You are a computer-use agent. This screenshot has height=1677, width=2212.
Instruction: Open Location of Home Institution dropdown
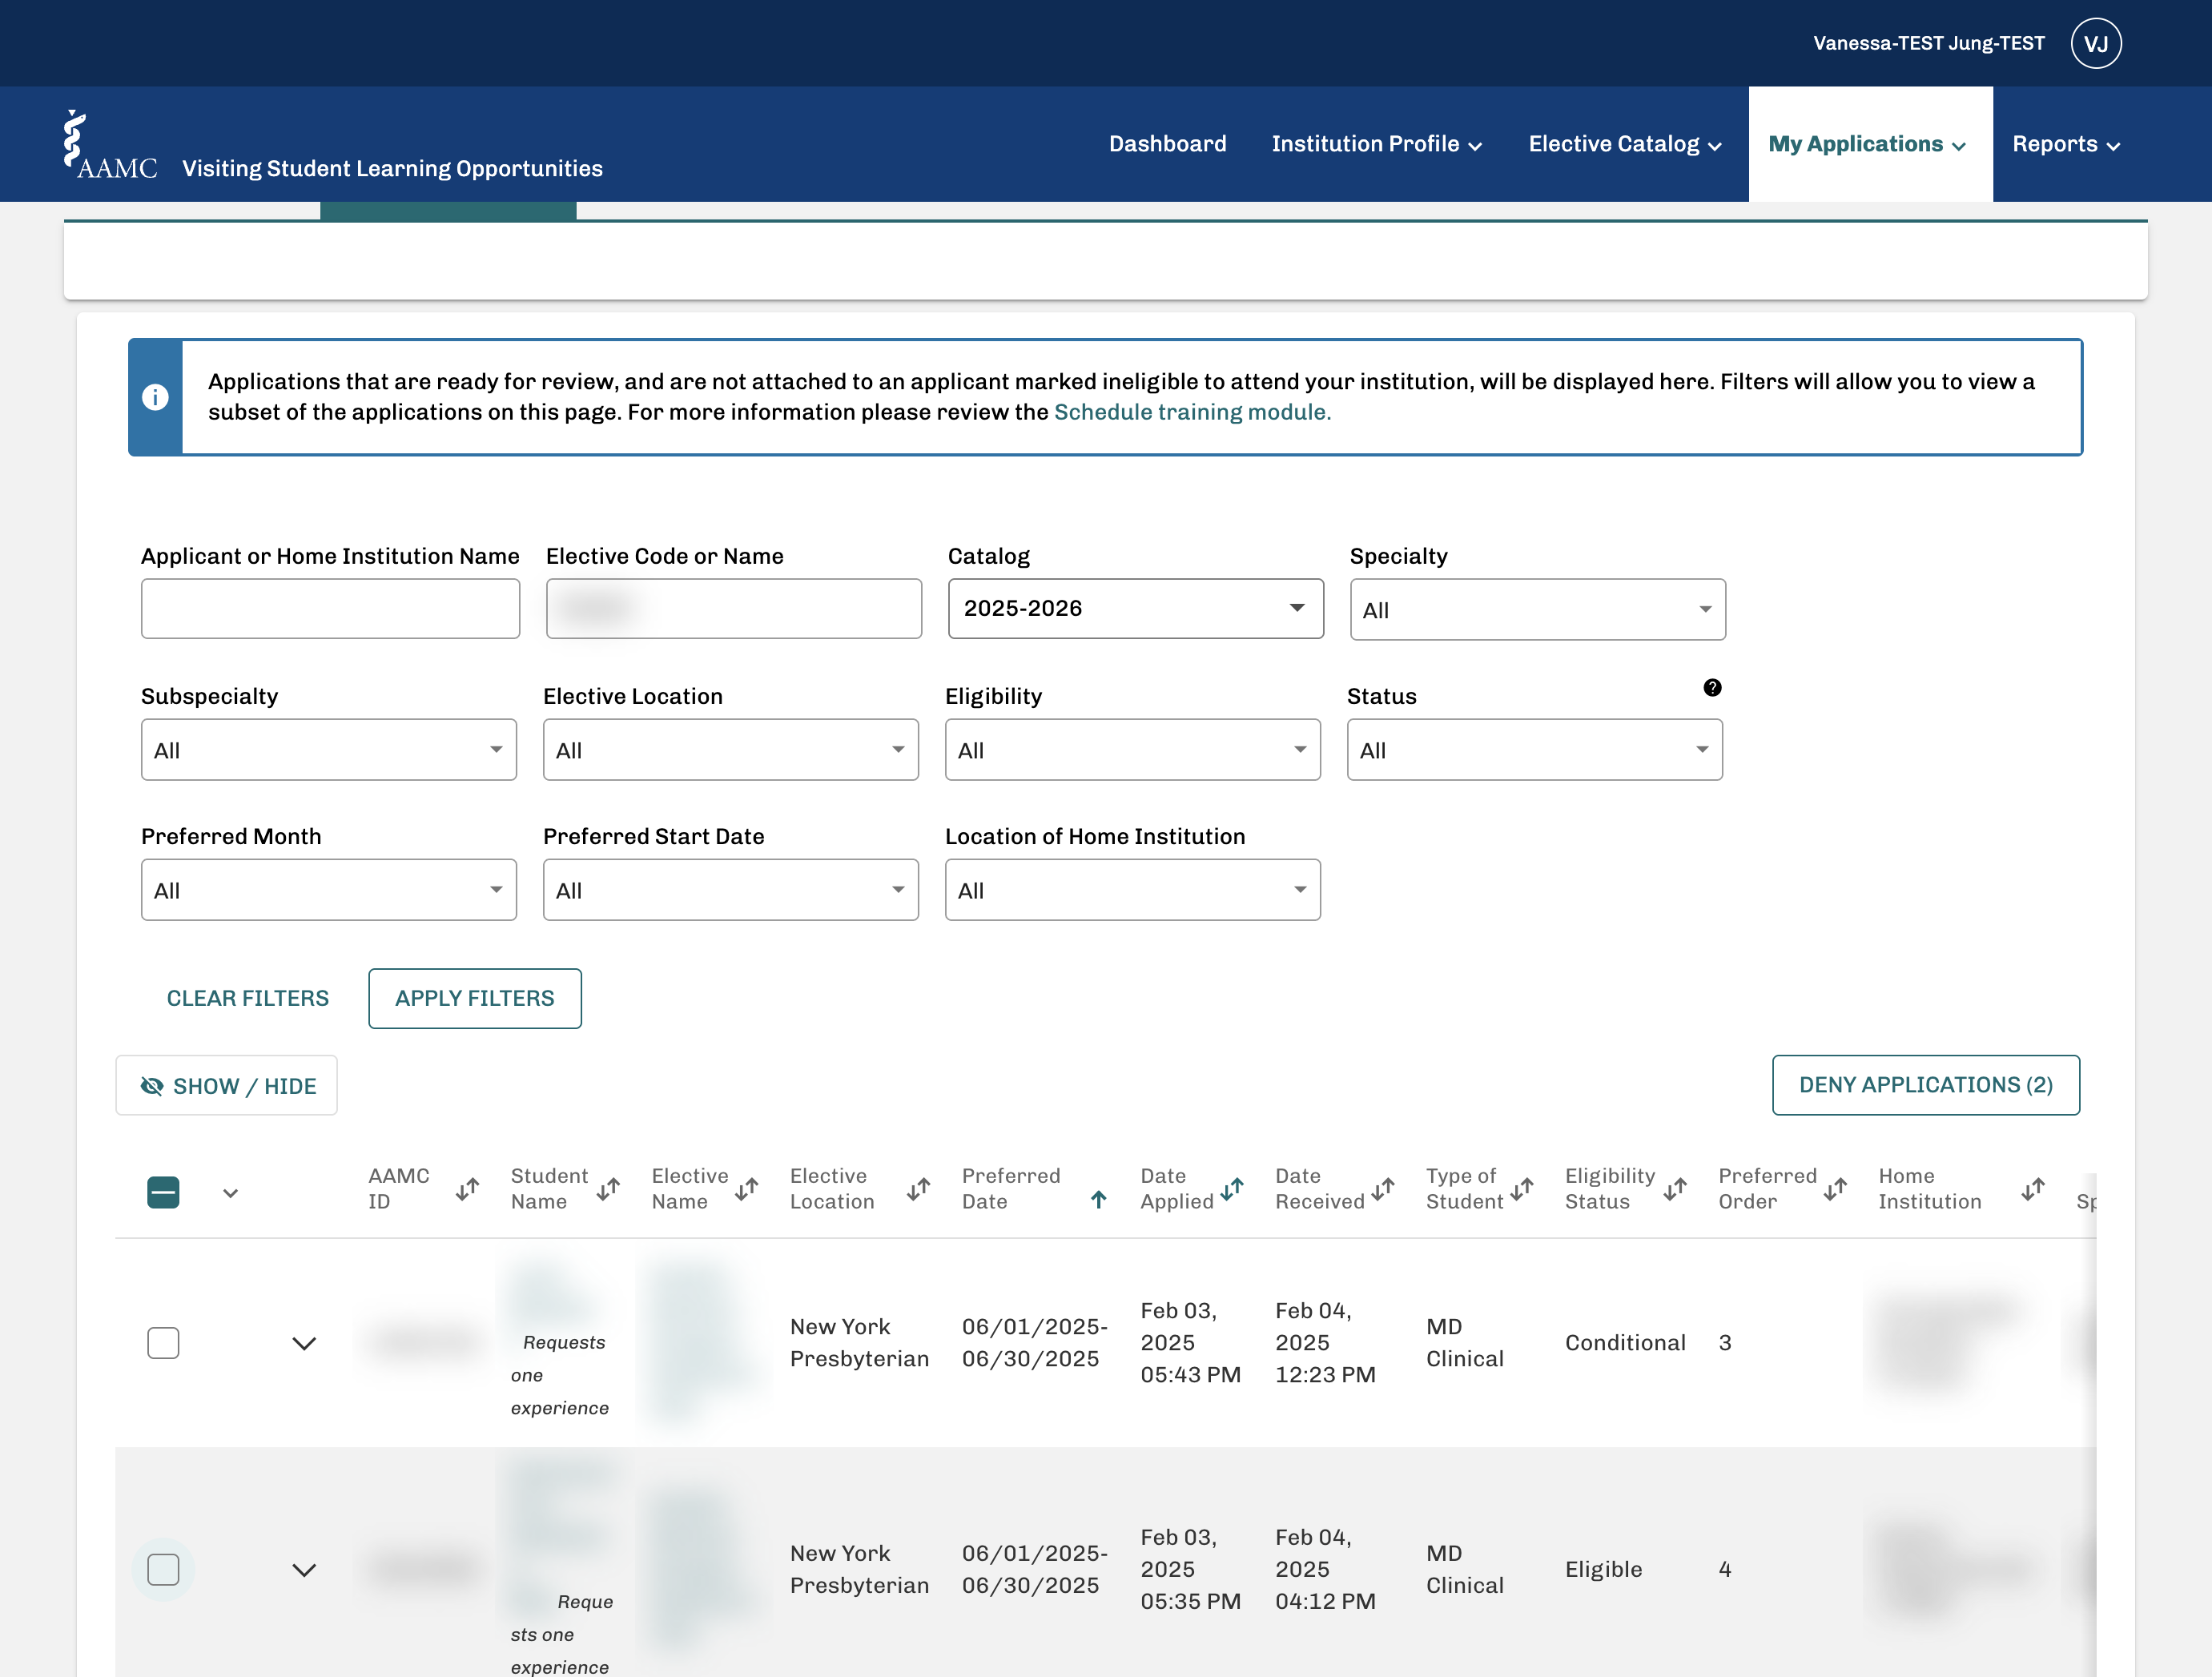pyautogui.click(x=1133, y=889)
